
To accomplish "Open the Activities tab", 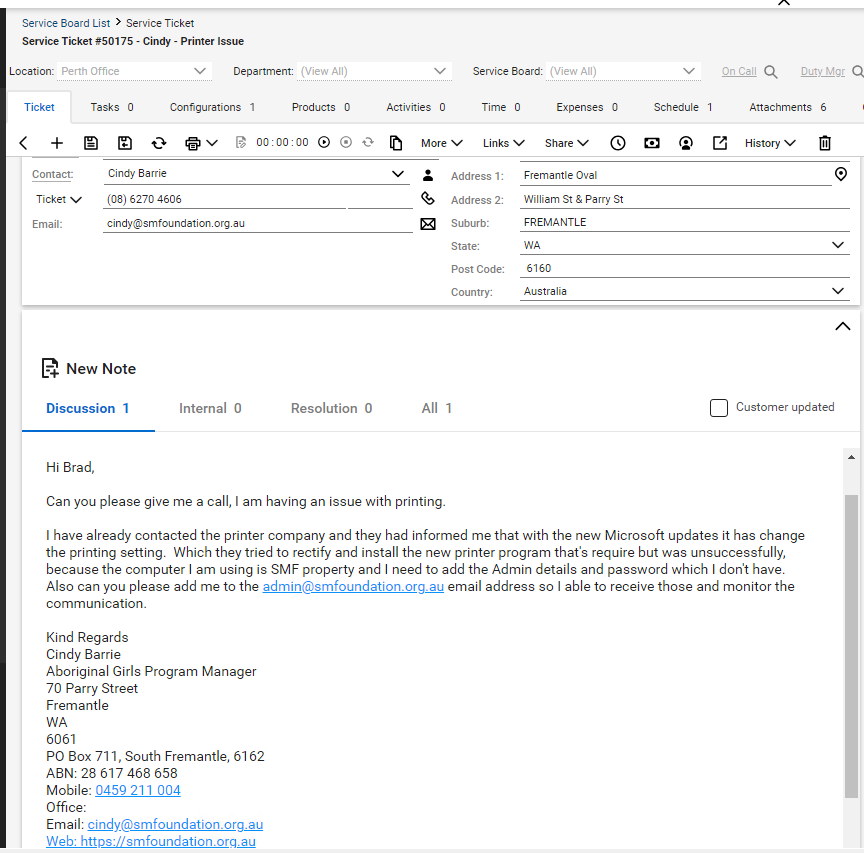I will pyautogui.click(x=415, y=107).
